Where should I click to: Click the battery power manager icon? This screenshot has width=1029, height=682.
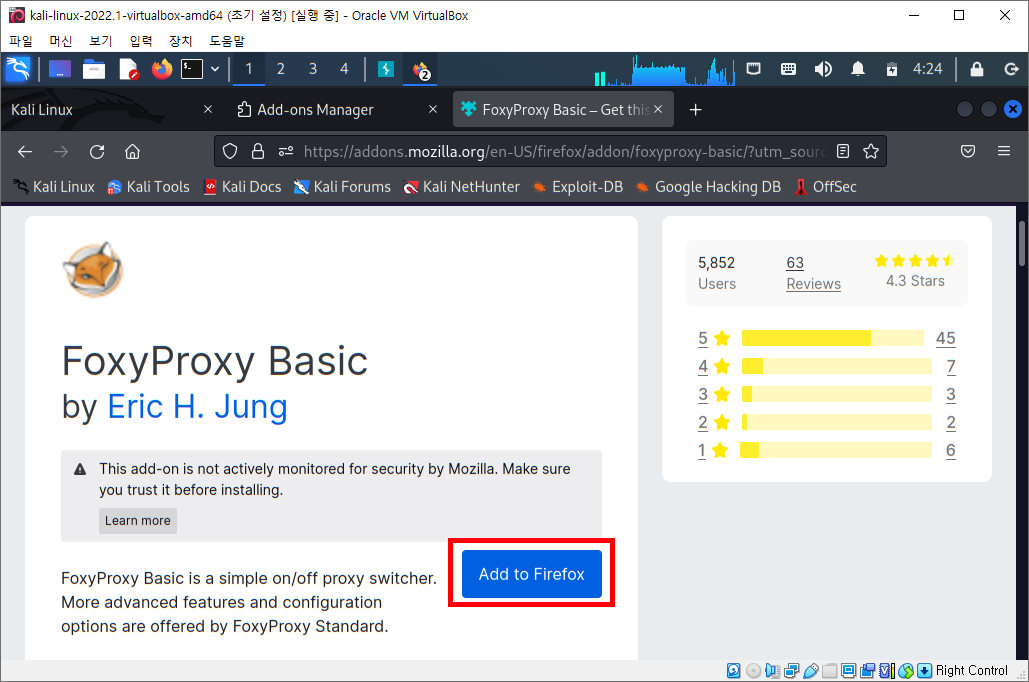(891, 69)
